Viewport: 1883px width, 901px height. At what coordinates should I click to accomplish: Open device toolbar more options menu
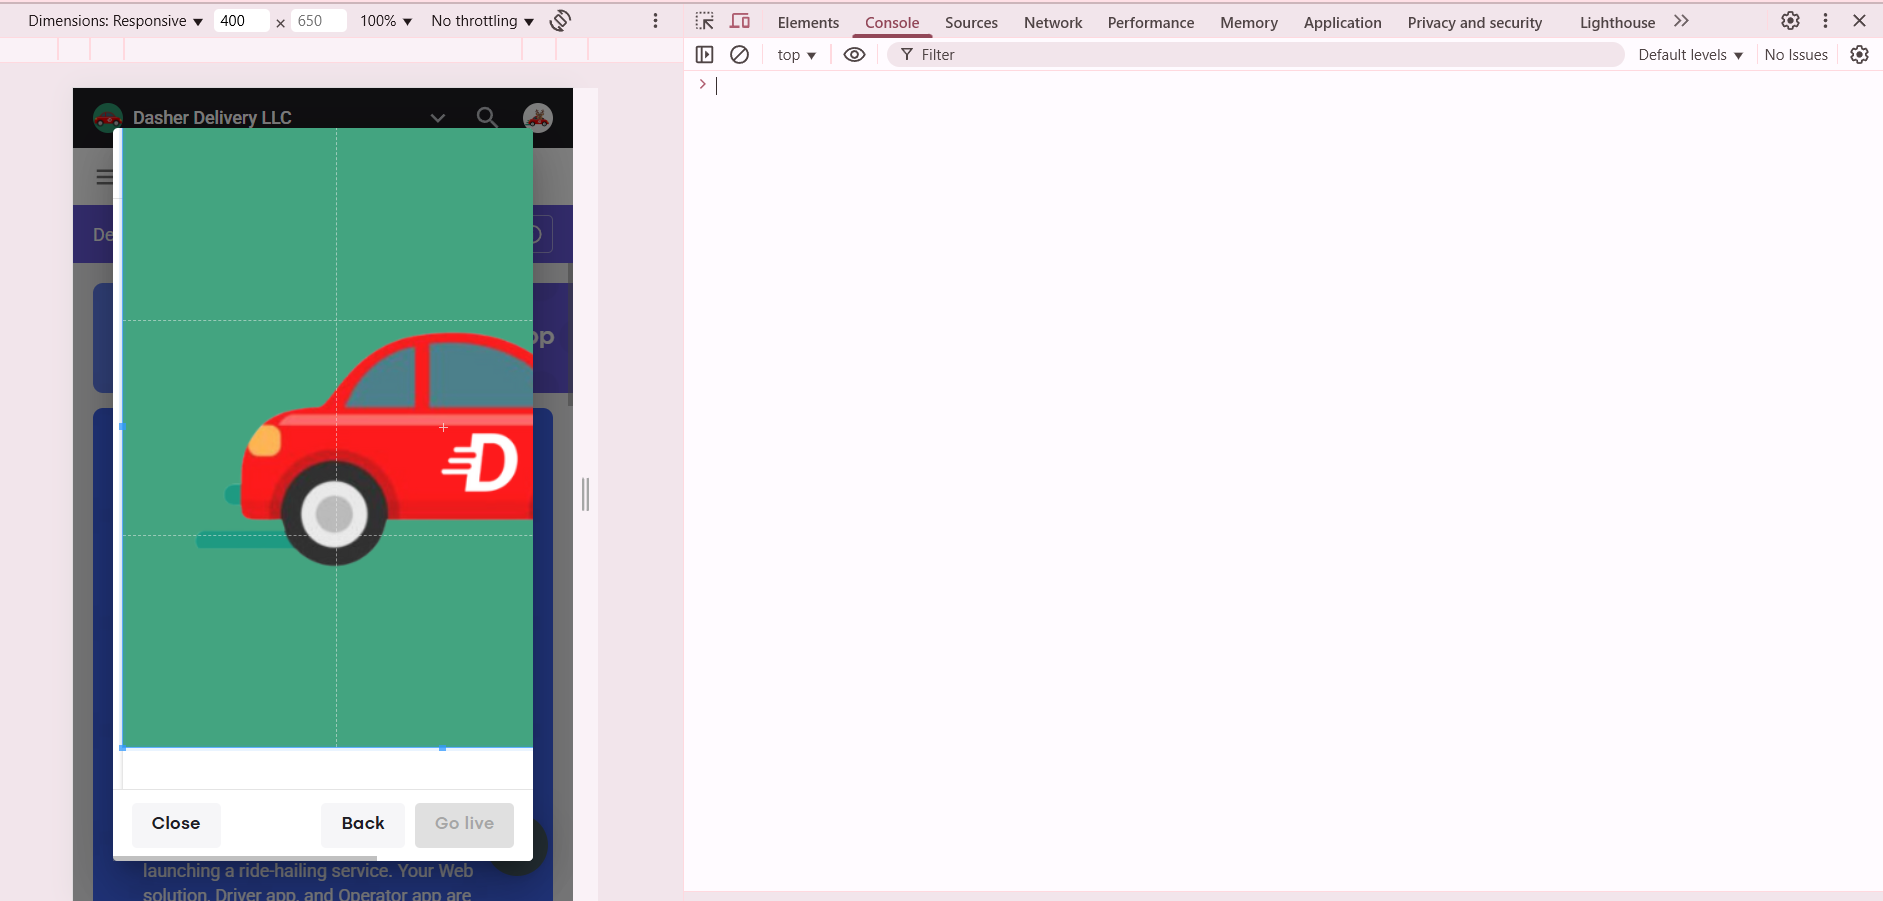click(x=656, y=21)
